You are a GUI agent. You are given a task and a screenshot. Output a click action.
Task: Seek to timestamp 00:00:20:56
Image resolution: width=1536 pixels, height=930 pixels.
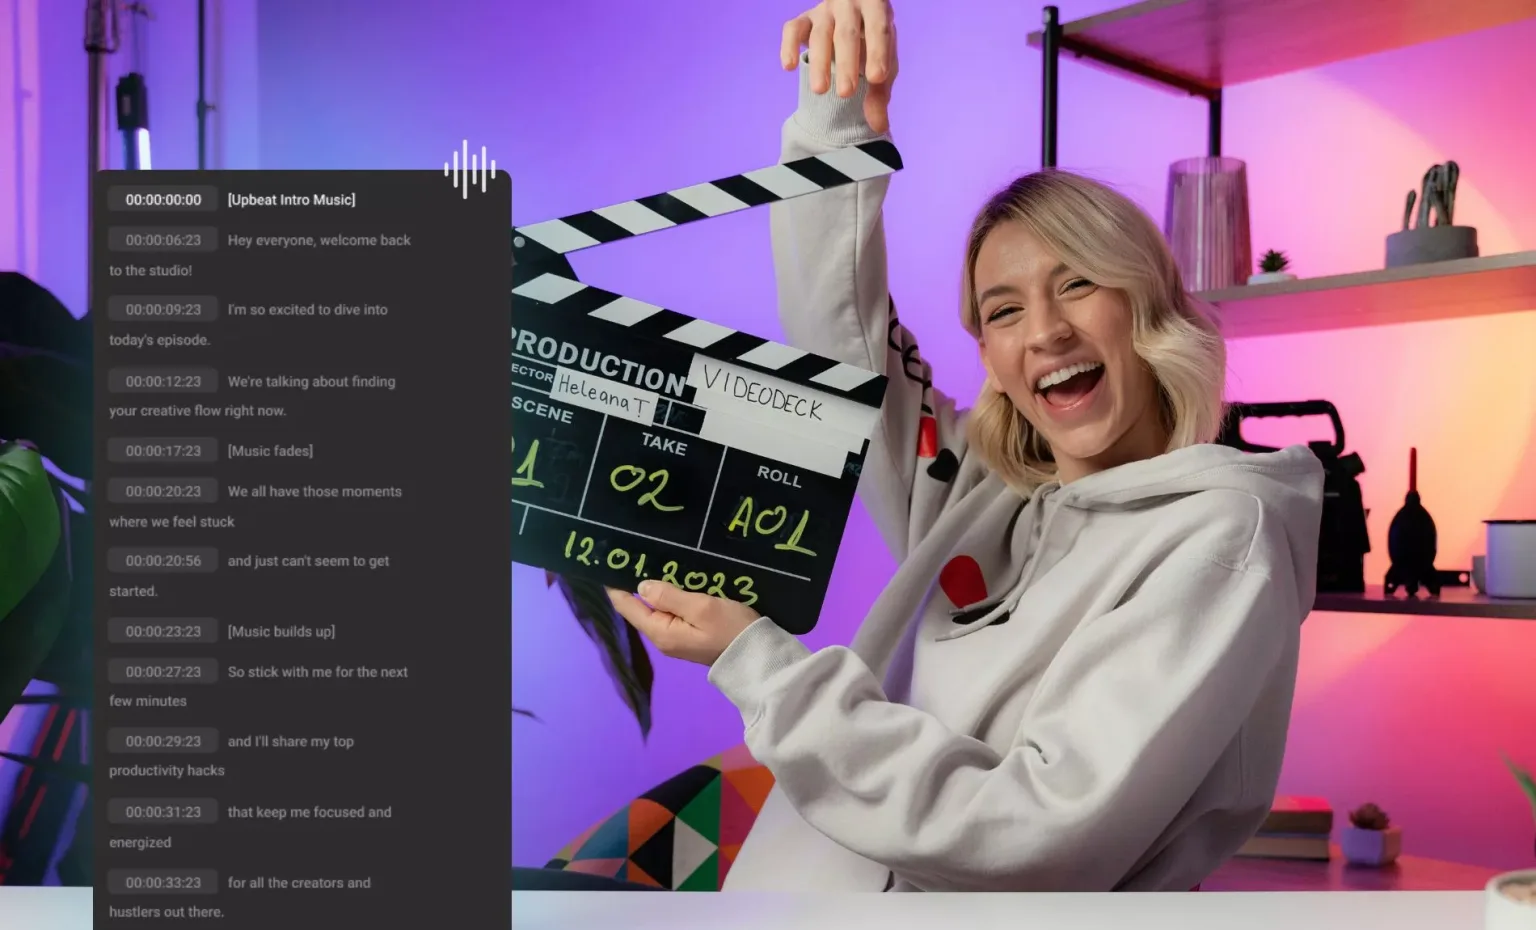[x=163, y=561]
